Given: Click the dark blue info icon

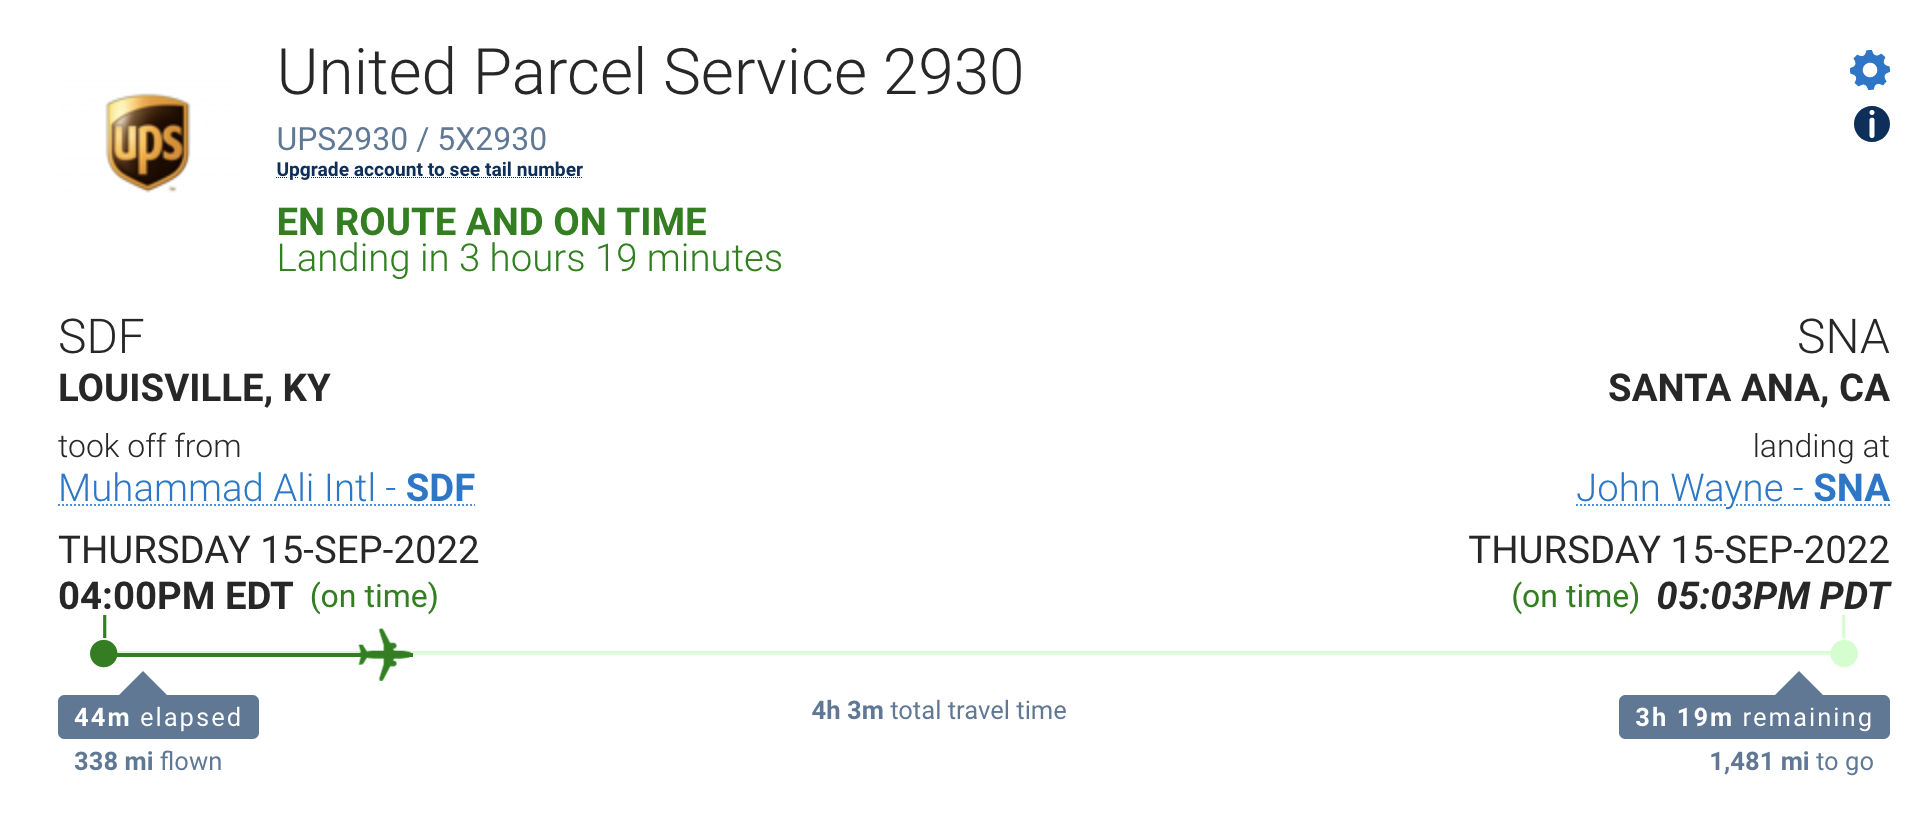Looking at the screenshot, I should (1871, 125).
